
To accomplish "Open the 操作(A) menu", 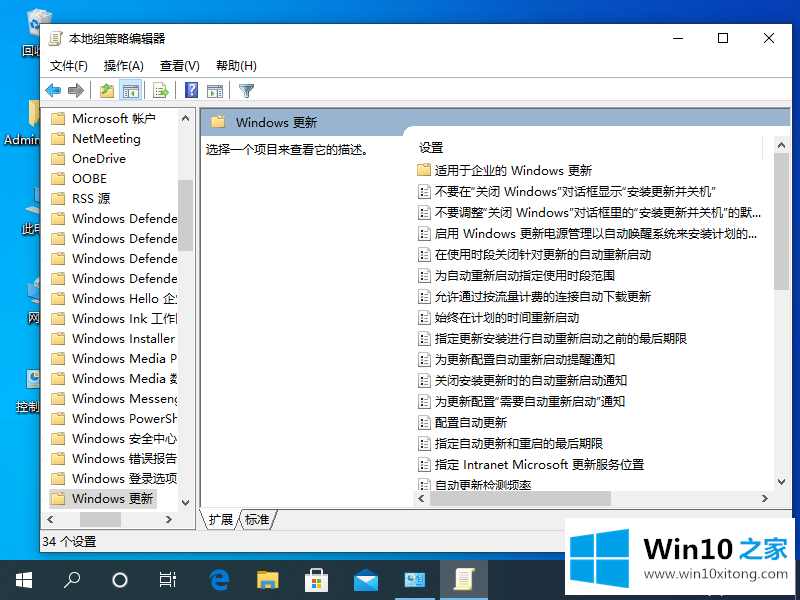I will point(124,65).
